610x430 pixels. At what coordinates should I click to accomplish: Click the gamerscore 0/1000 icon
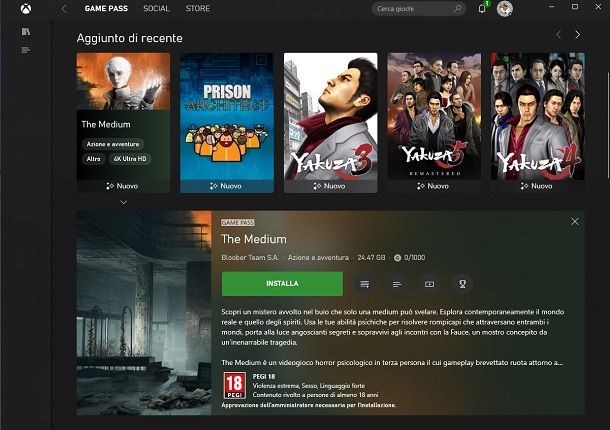click(x=397, y=258)
